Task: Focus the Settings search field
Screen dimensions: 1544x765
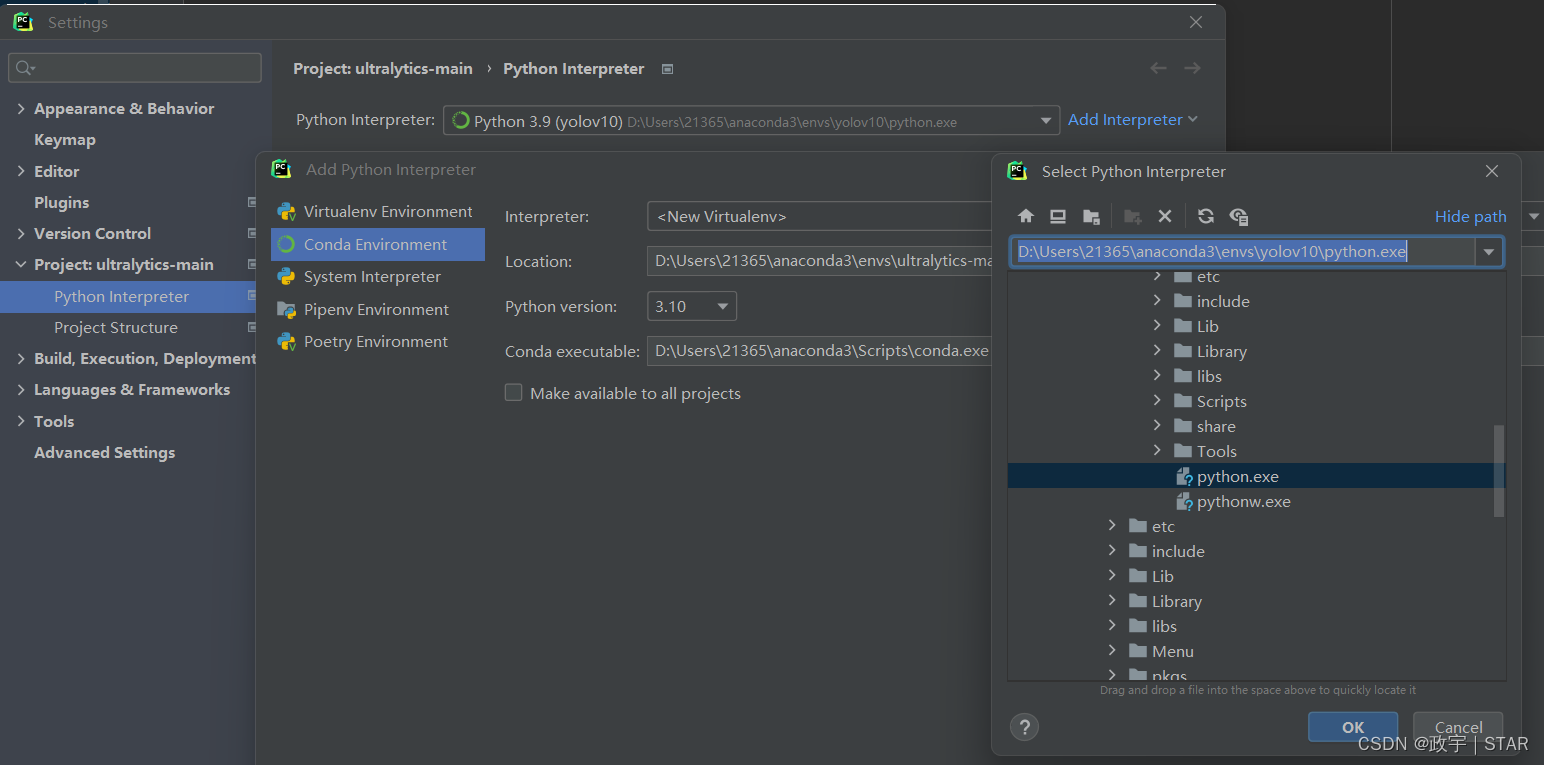Action: tap(135, 68)
